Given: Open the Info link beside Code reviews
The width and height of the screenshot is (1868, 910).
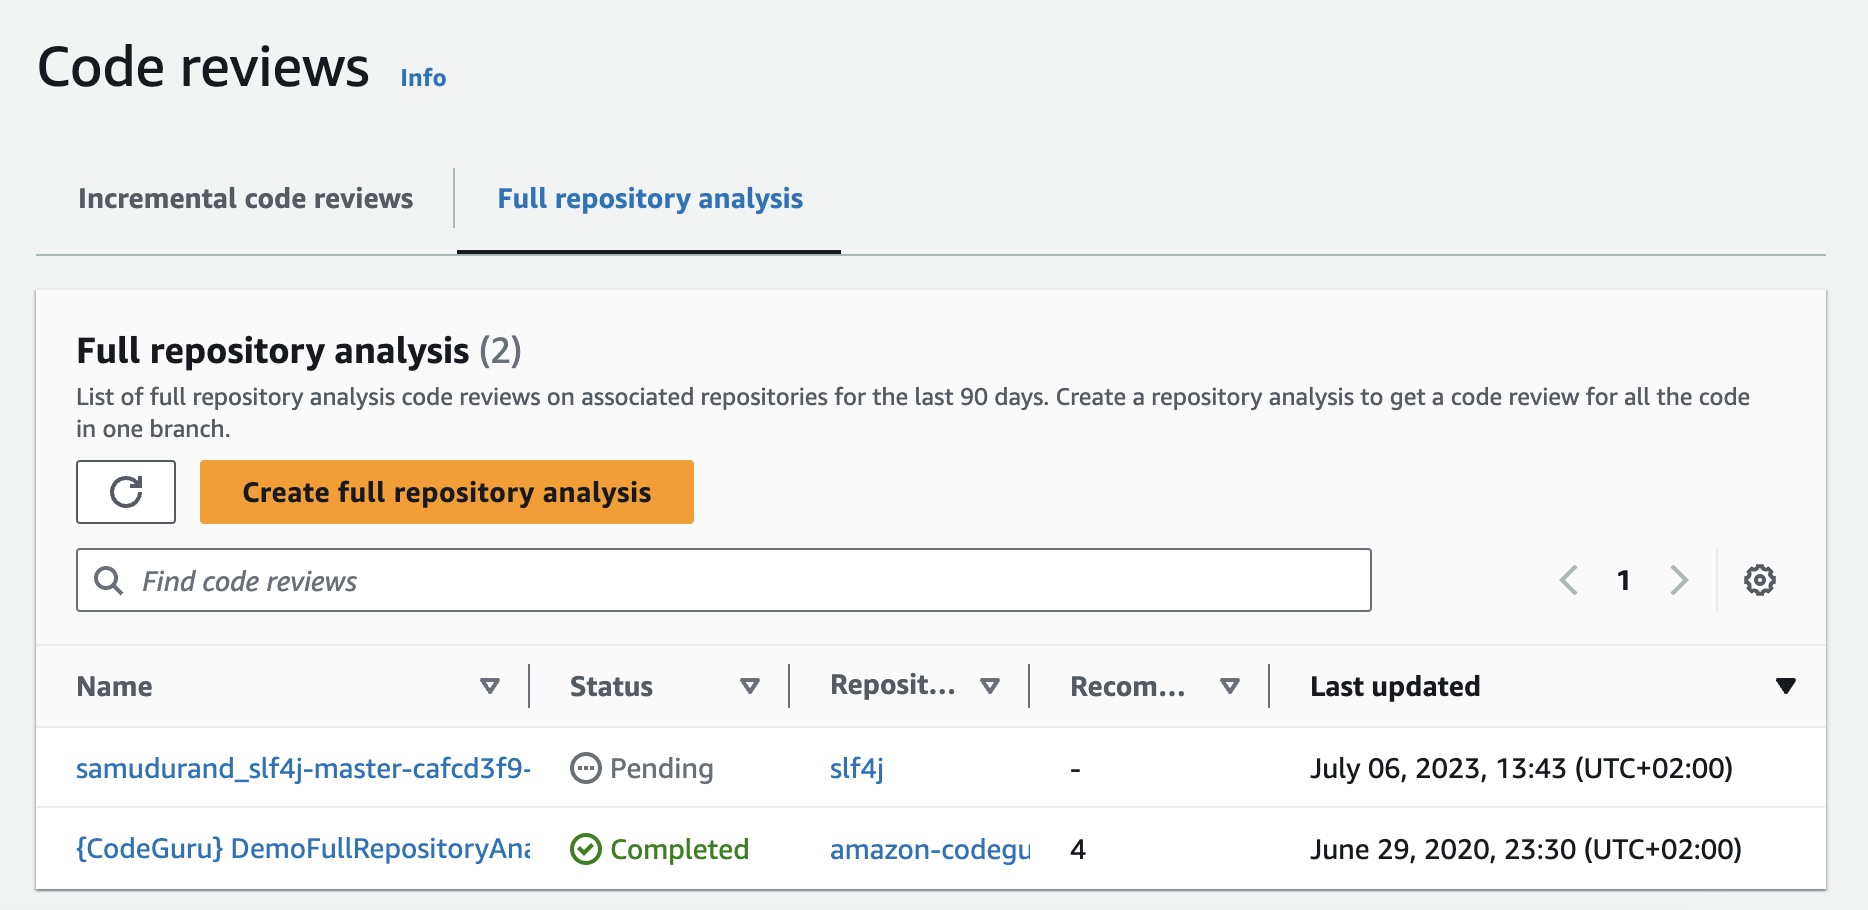Looking at the screenshot, I should (x=423, y=78).
